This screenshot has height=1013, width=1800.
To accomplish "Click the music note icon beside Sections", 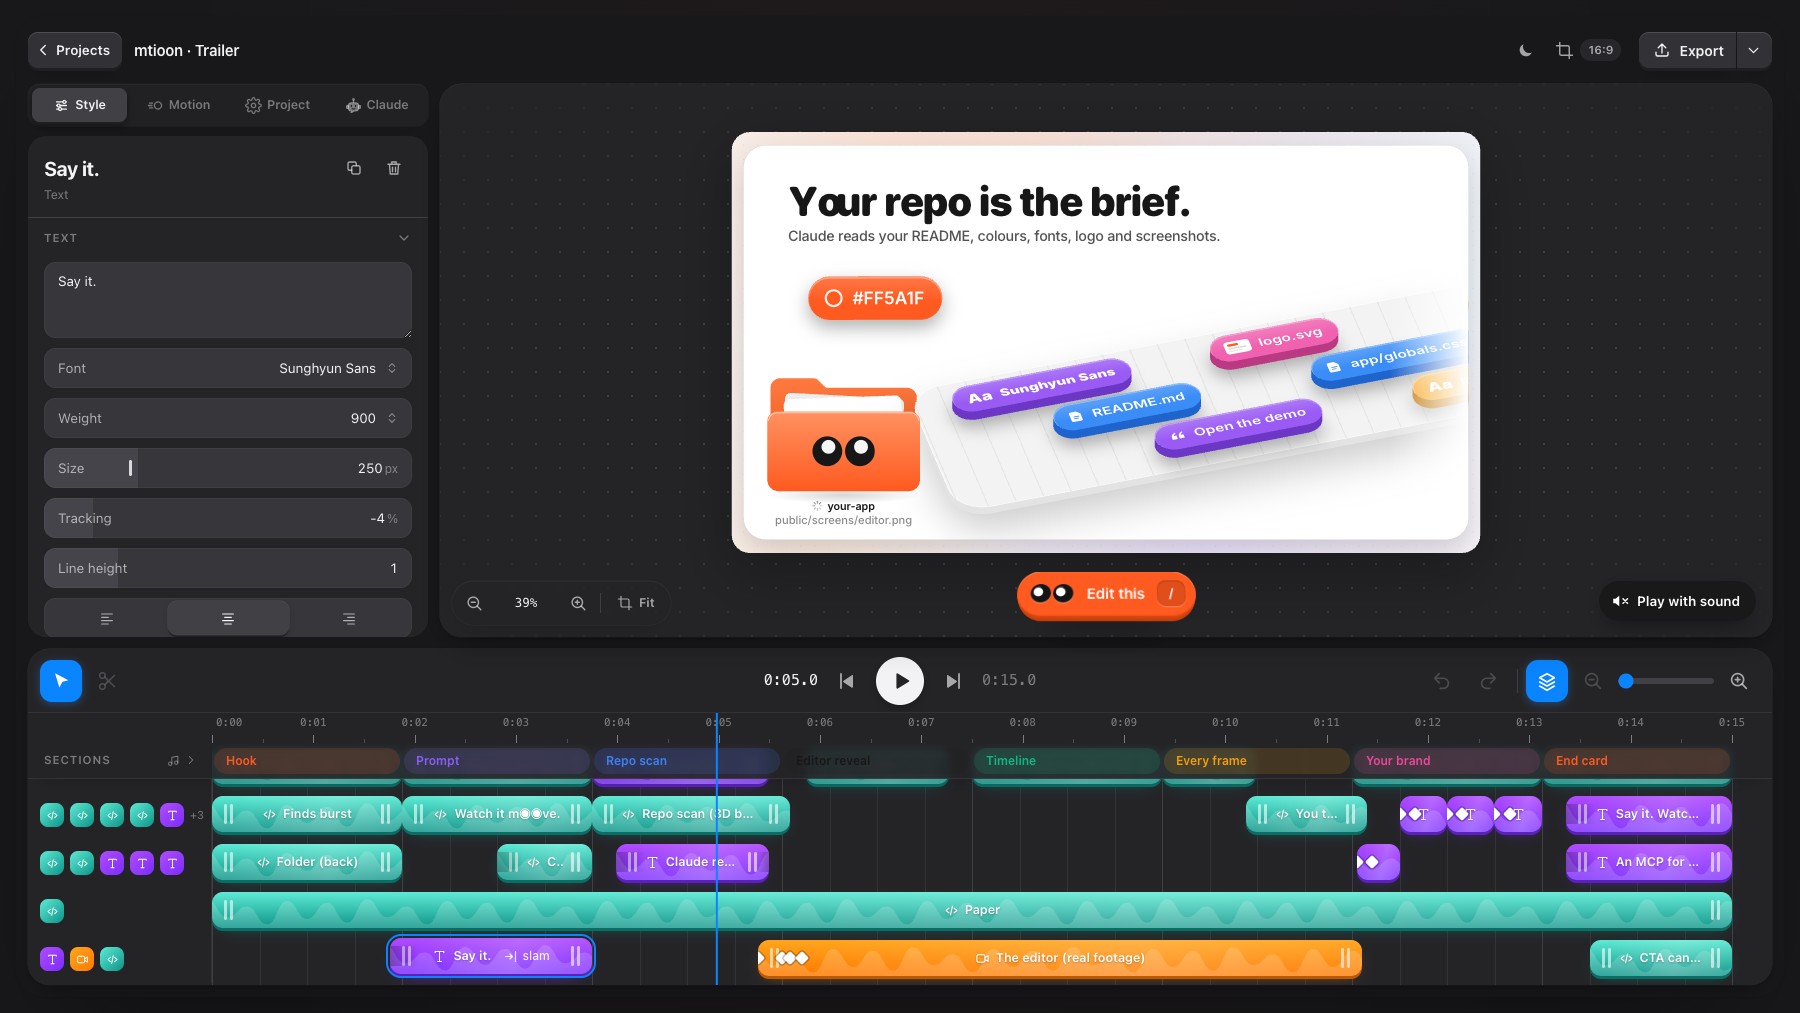I will pyautogui.click(x=174, y=760).
